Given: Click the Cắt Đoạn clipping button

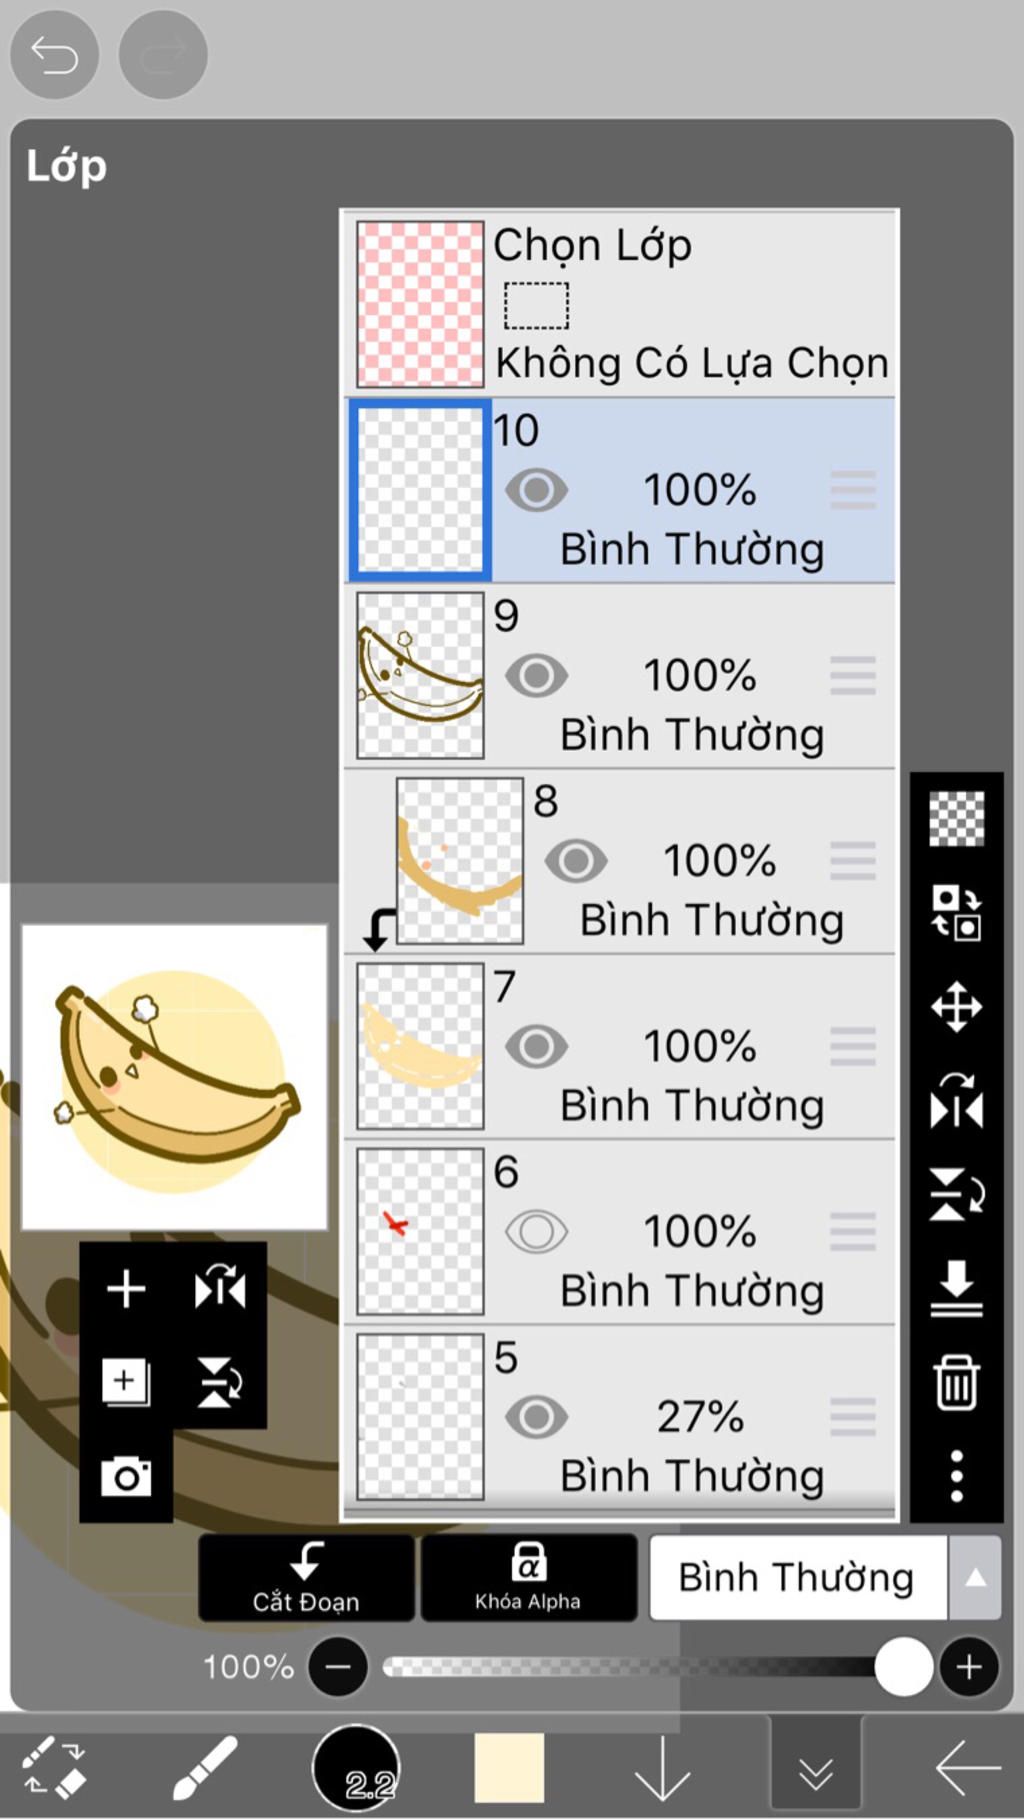Looking at the screenshot, I should (x=306, y=1578).
